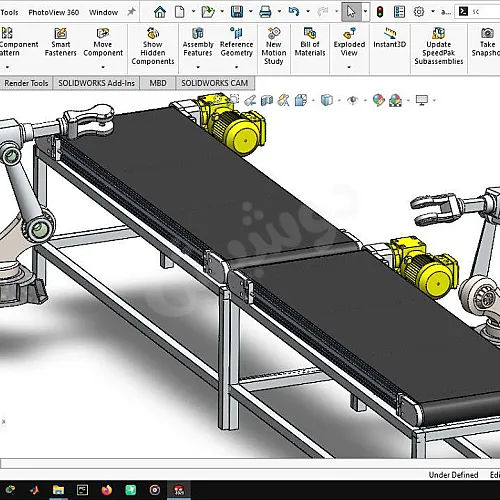Show Hidden Components
Screen dimensions: 500x500
point(153,46)
